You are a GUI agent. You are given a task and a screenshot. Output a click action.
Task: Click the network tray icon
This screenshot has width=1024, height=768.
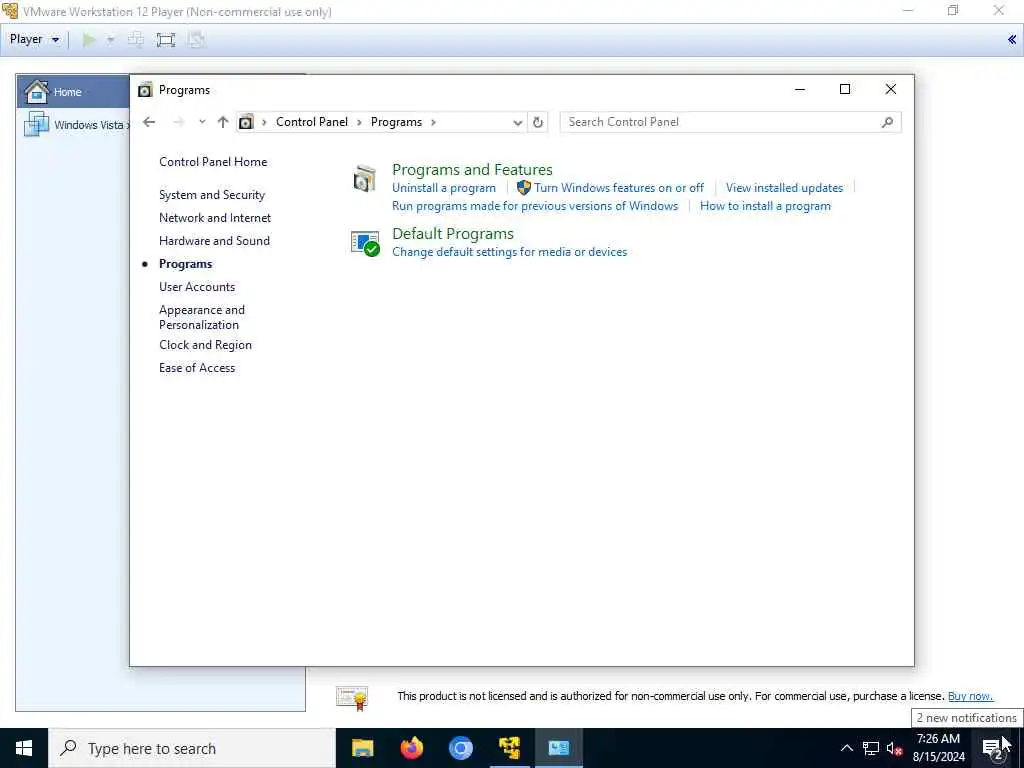871,748
